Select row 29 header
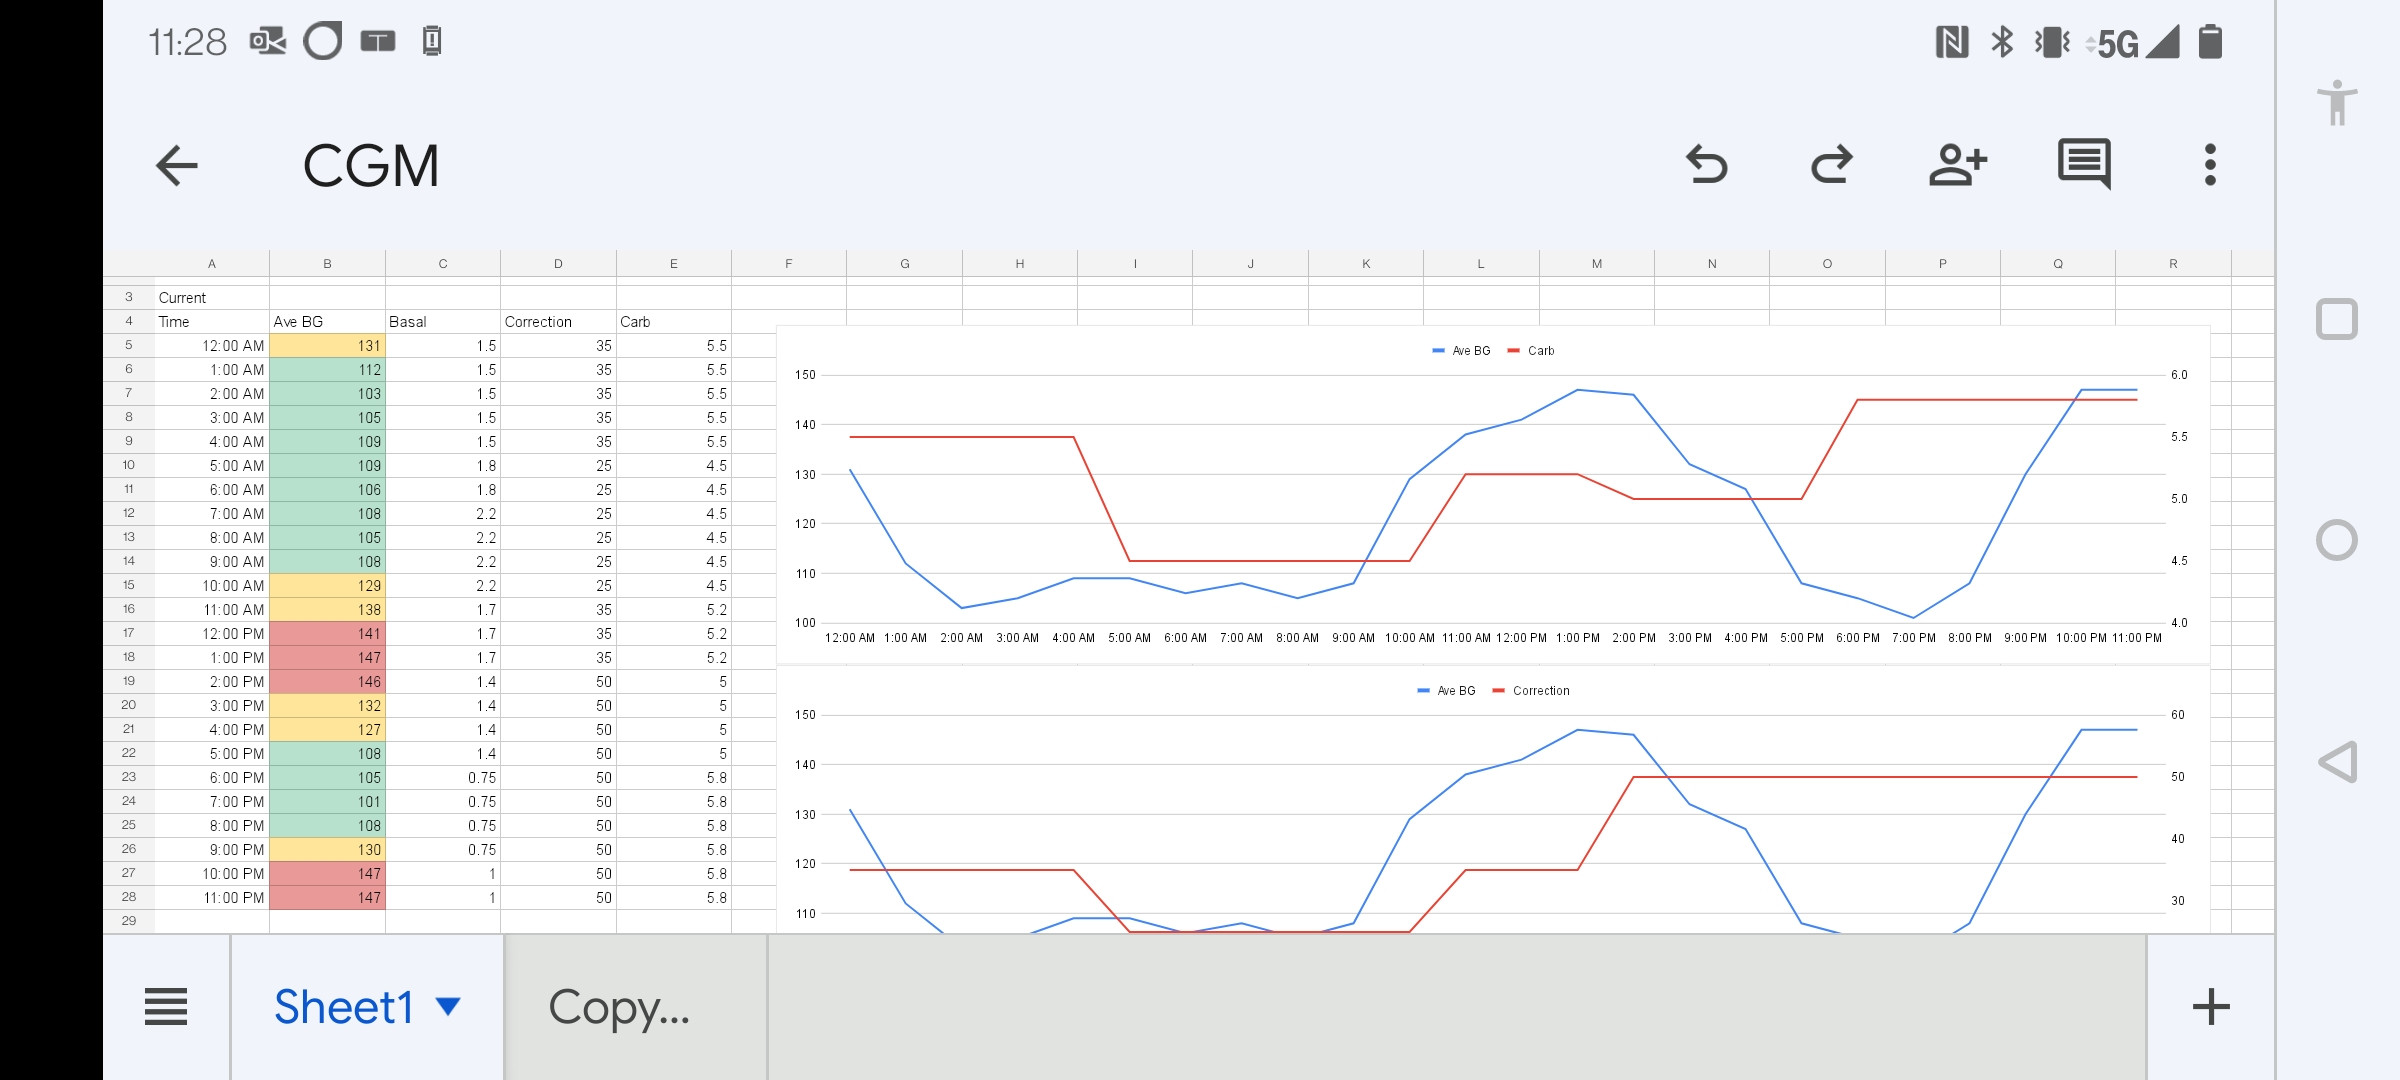2400x1080 pixels. pos(129,921)
